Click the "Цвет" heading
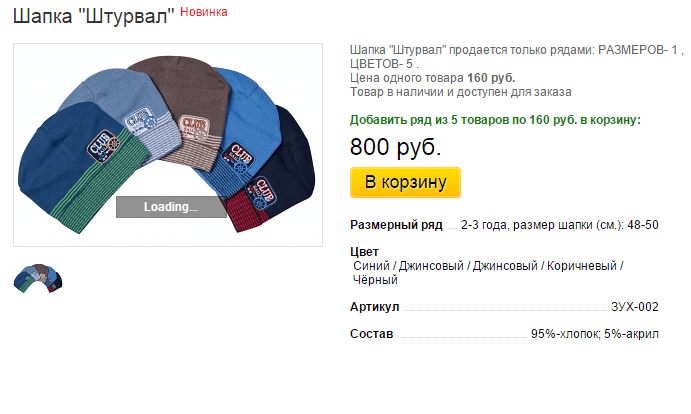The image size is (691, 414). coord(365,251)
